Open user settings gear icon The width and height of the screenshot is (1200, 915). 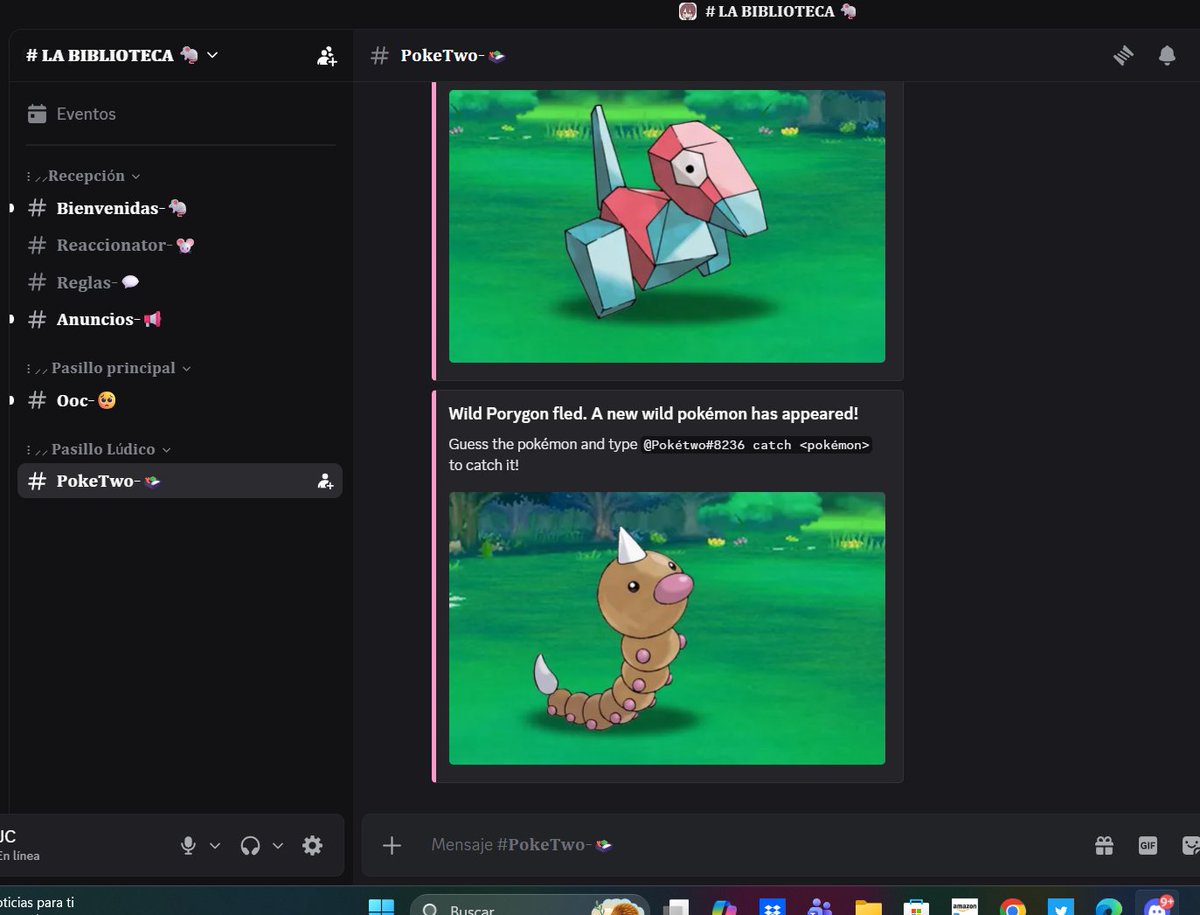click(312, 845)
